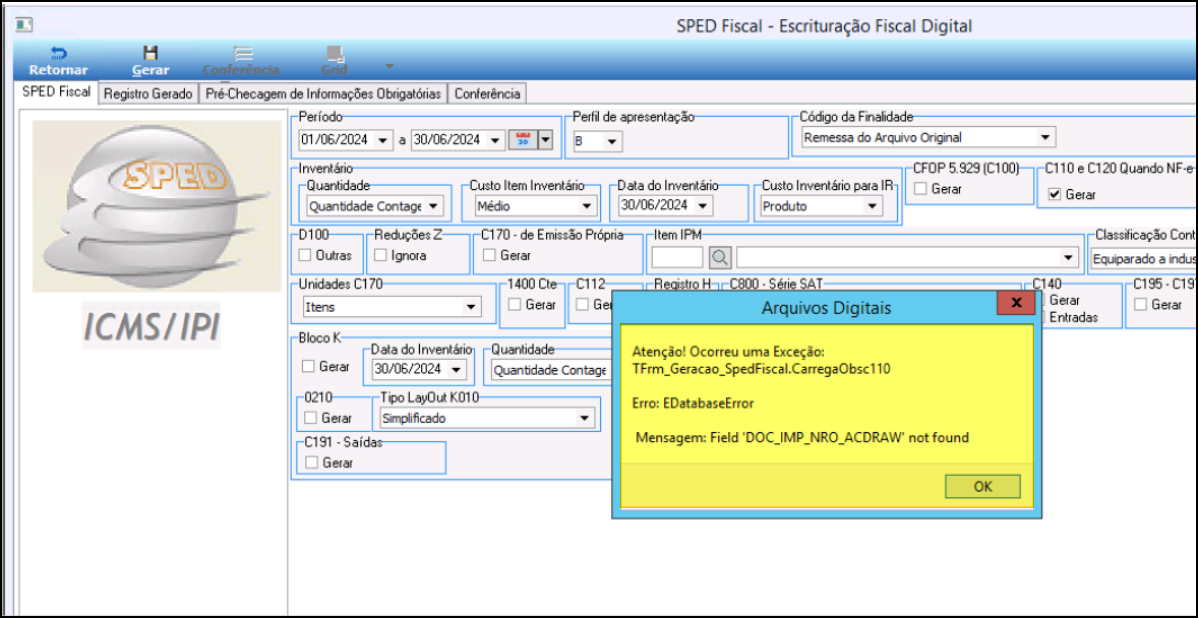1198x618 pixels.
Task: Open the calendar icon in Período
Action: 523,140
